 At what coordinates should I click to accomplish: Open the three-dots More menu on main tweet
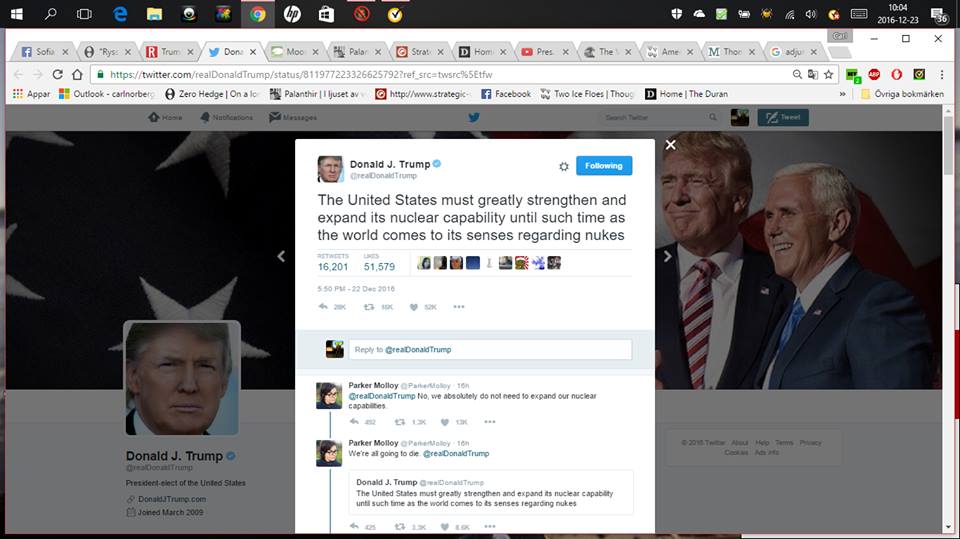459,307
